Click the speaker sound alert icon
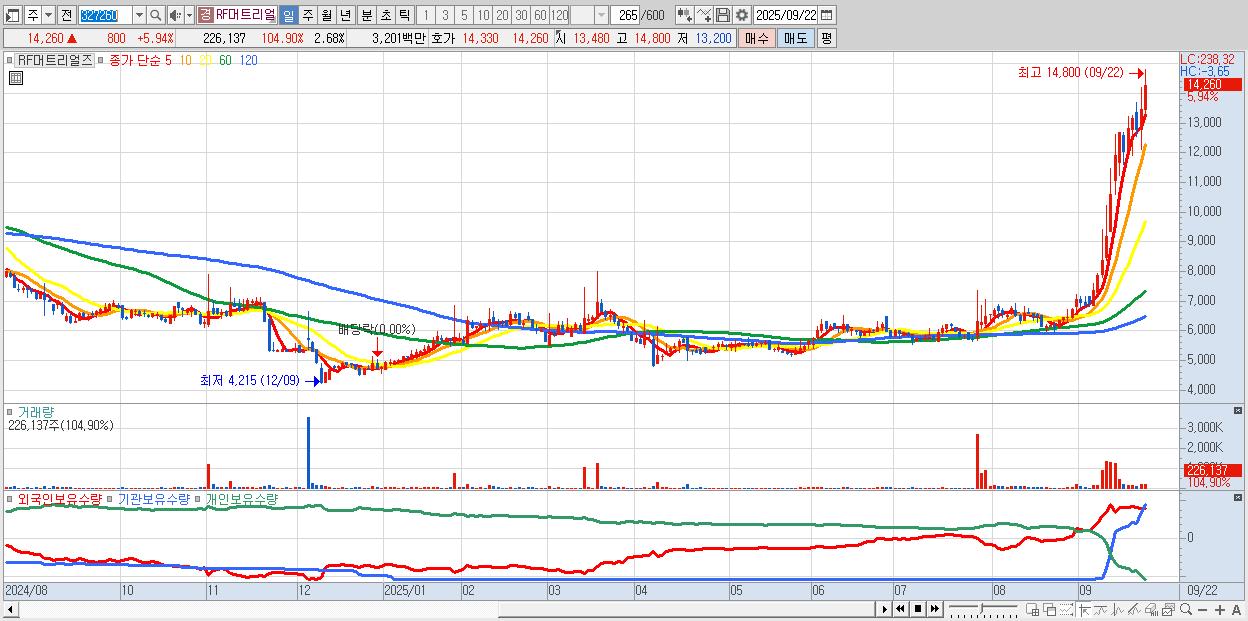The width and height of the screenshot is (1248, 621). pos(175,15)
